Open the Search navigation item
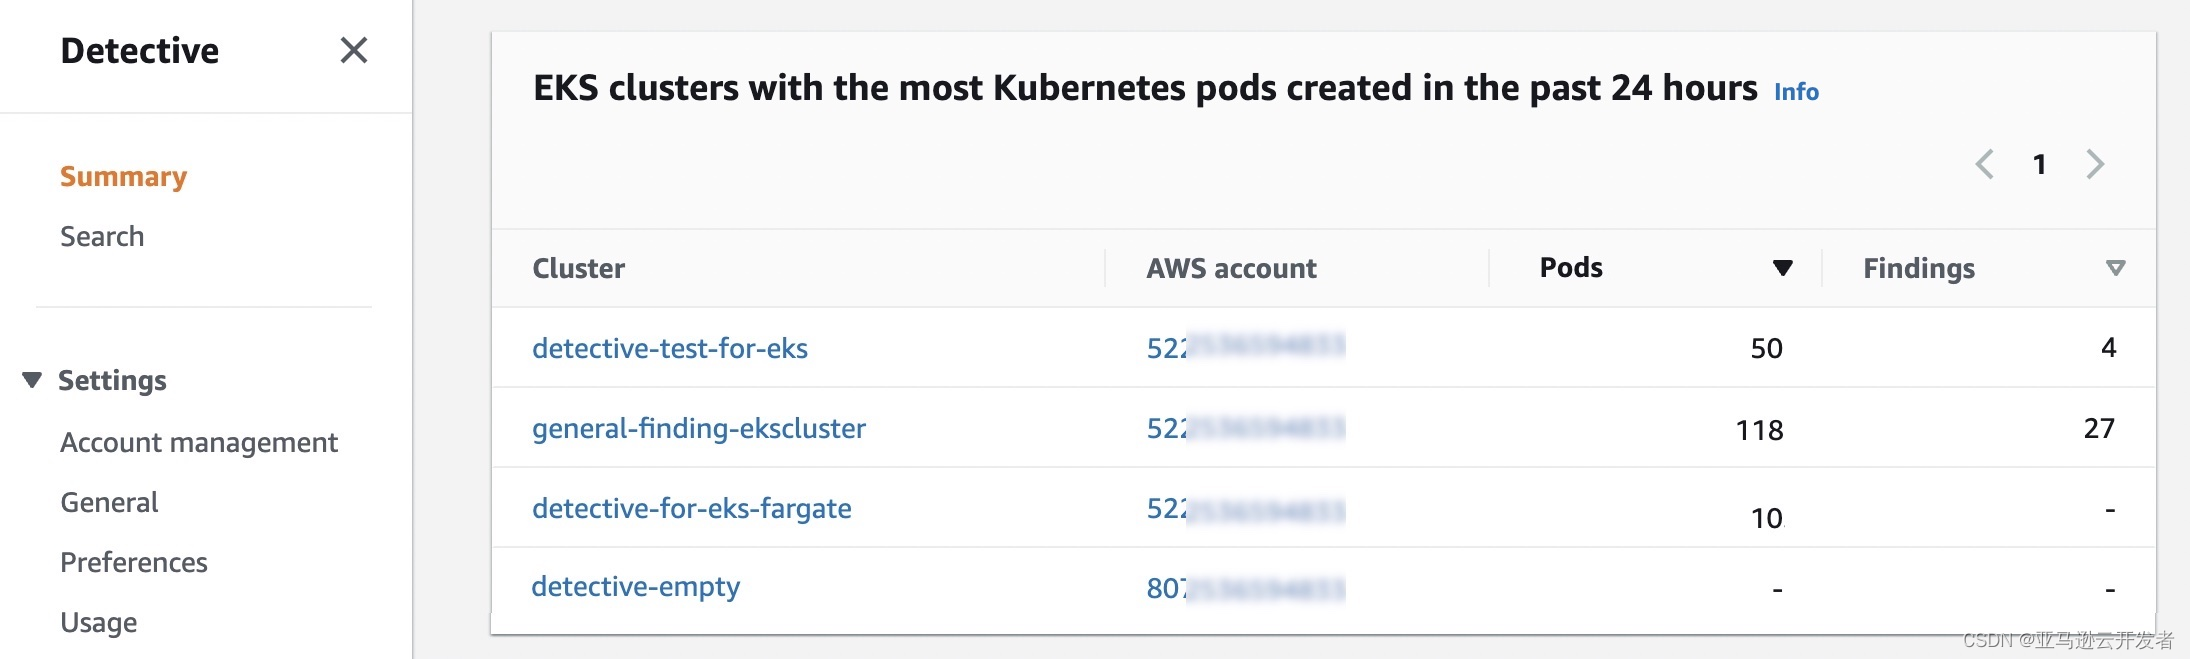2190x659 pixels. click(x=102, y=237)
